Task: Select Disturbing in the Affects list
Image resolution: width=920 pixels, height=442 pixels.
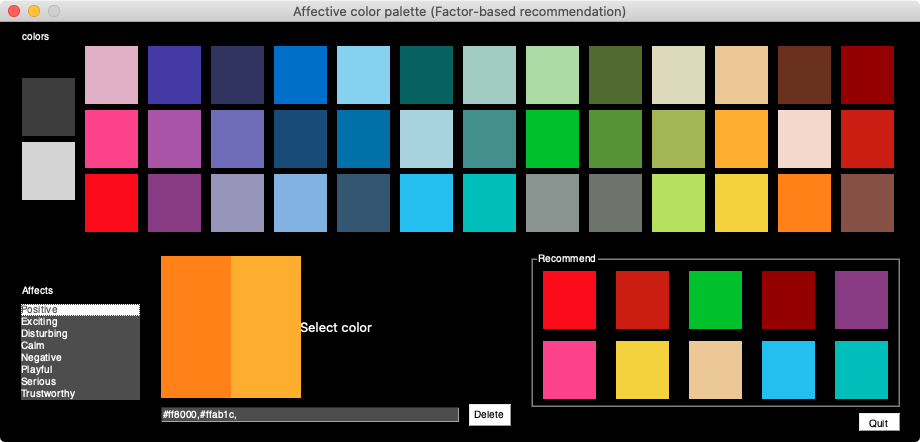Action: pos(45,334)
